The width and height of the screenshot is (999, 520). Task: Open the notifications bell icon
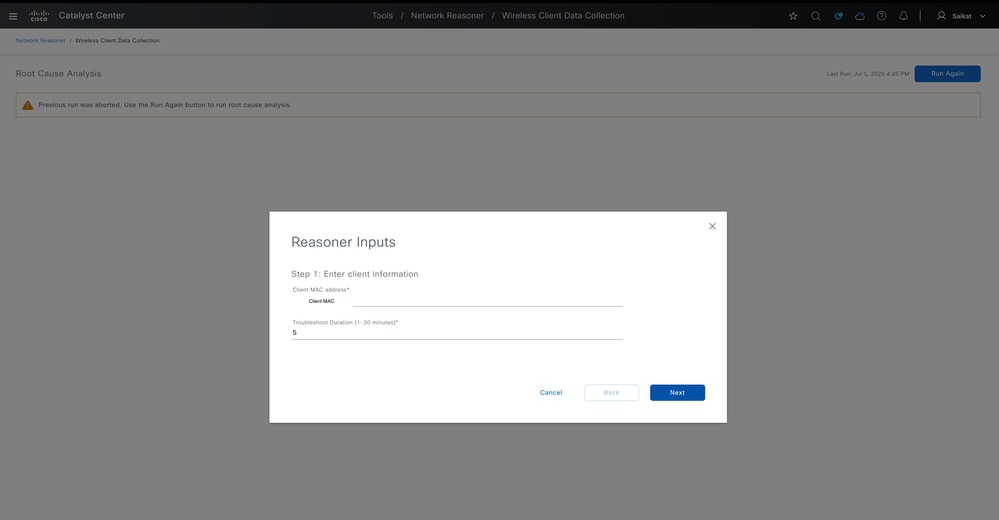tap(903, 16)
